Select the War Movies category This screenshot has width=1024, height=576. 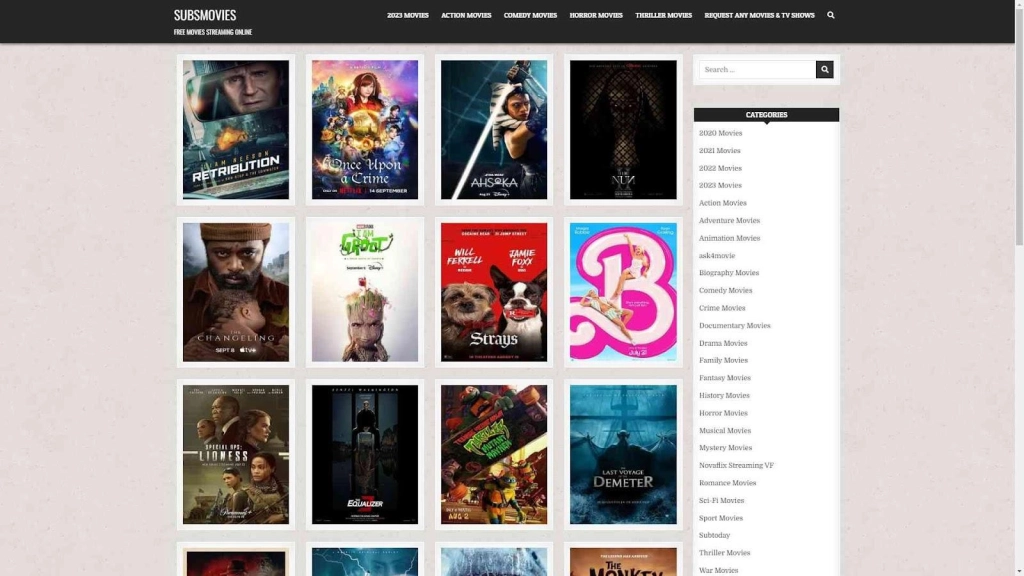click(x=719, y=570)
